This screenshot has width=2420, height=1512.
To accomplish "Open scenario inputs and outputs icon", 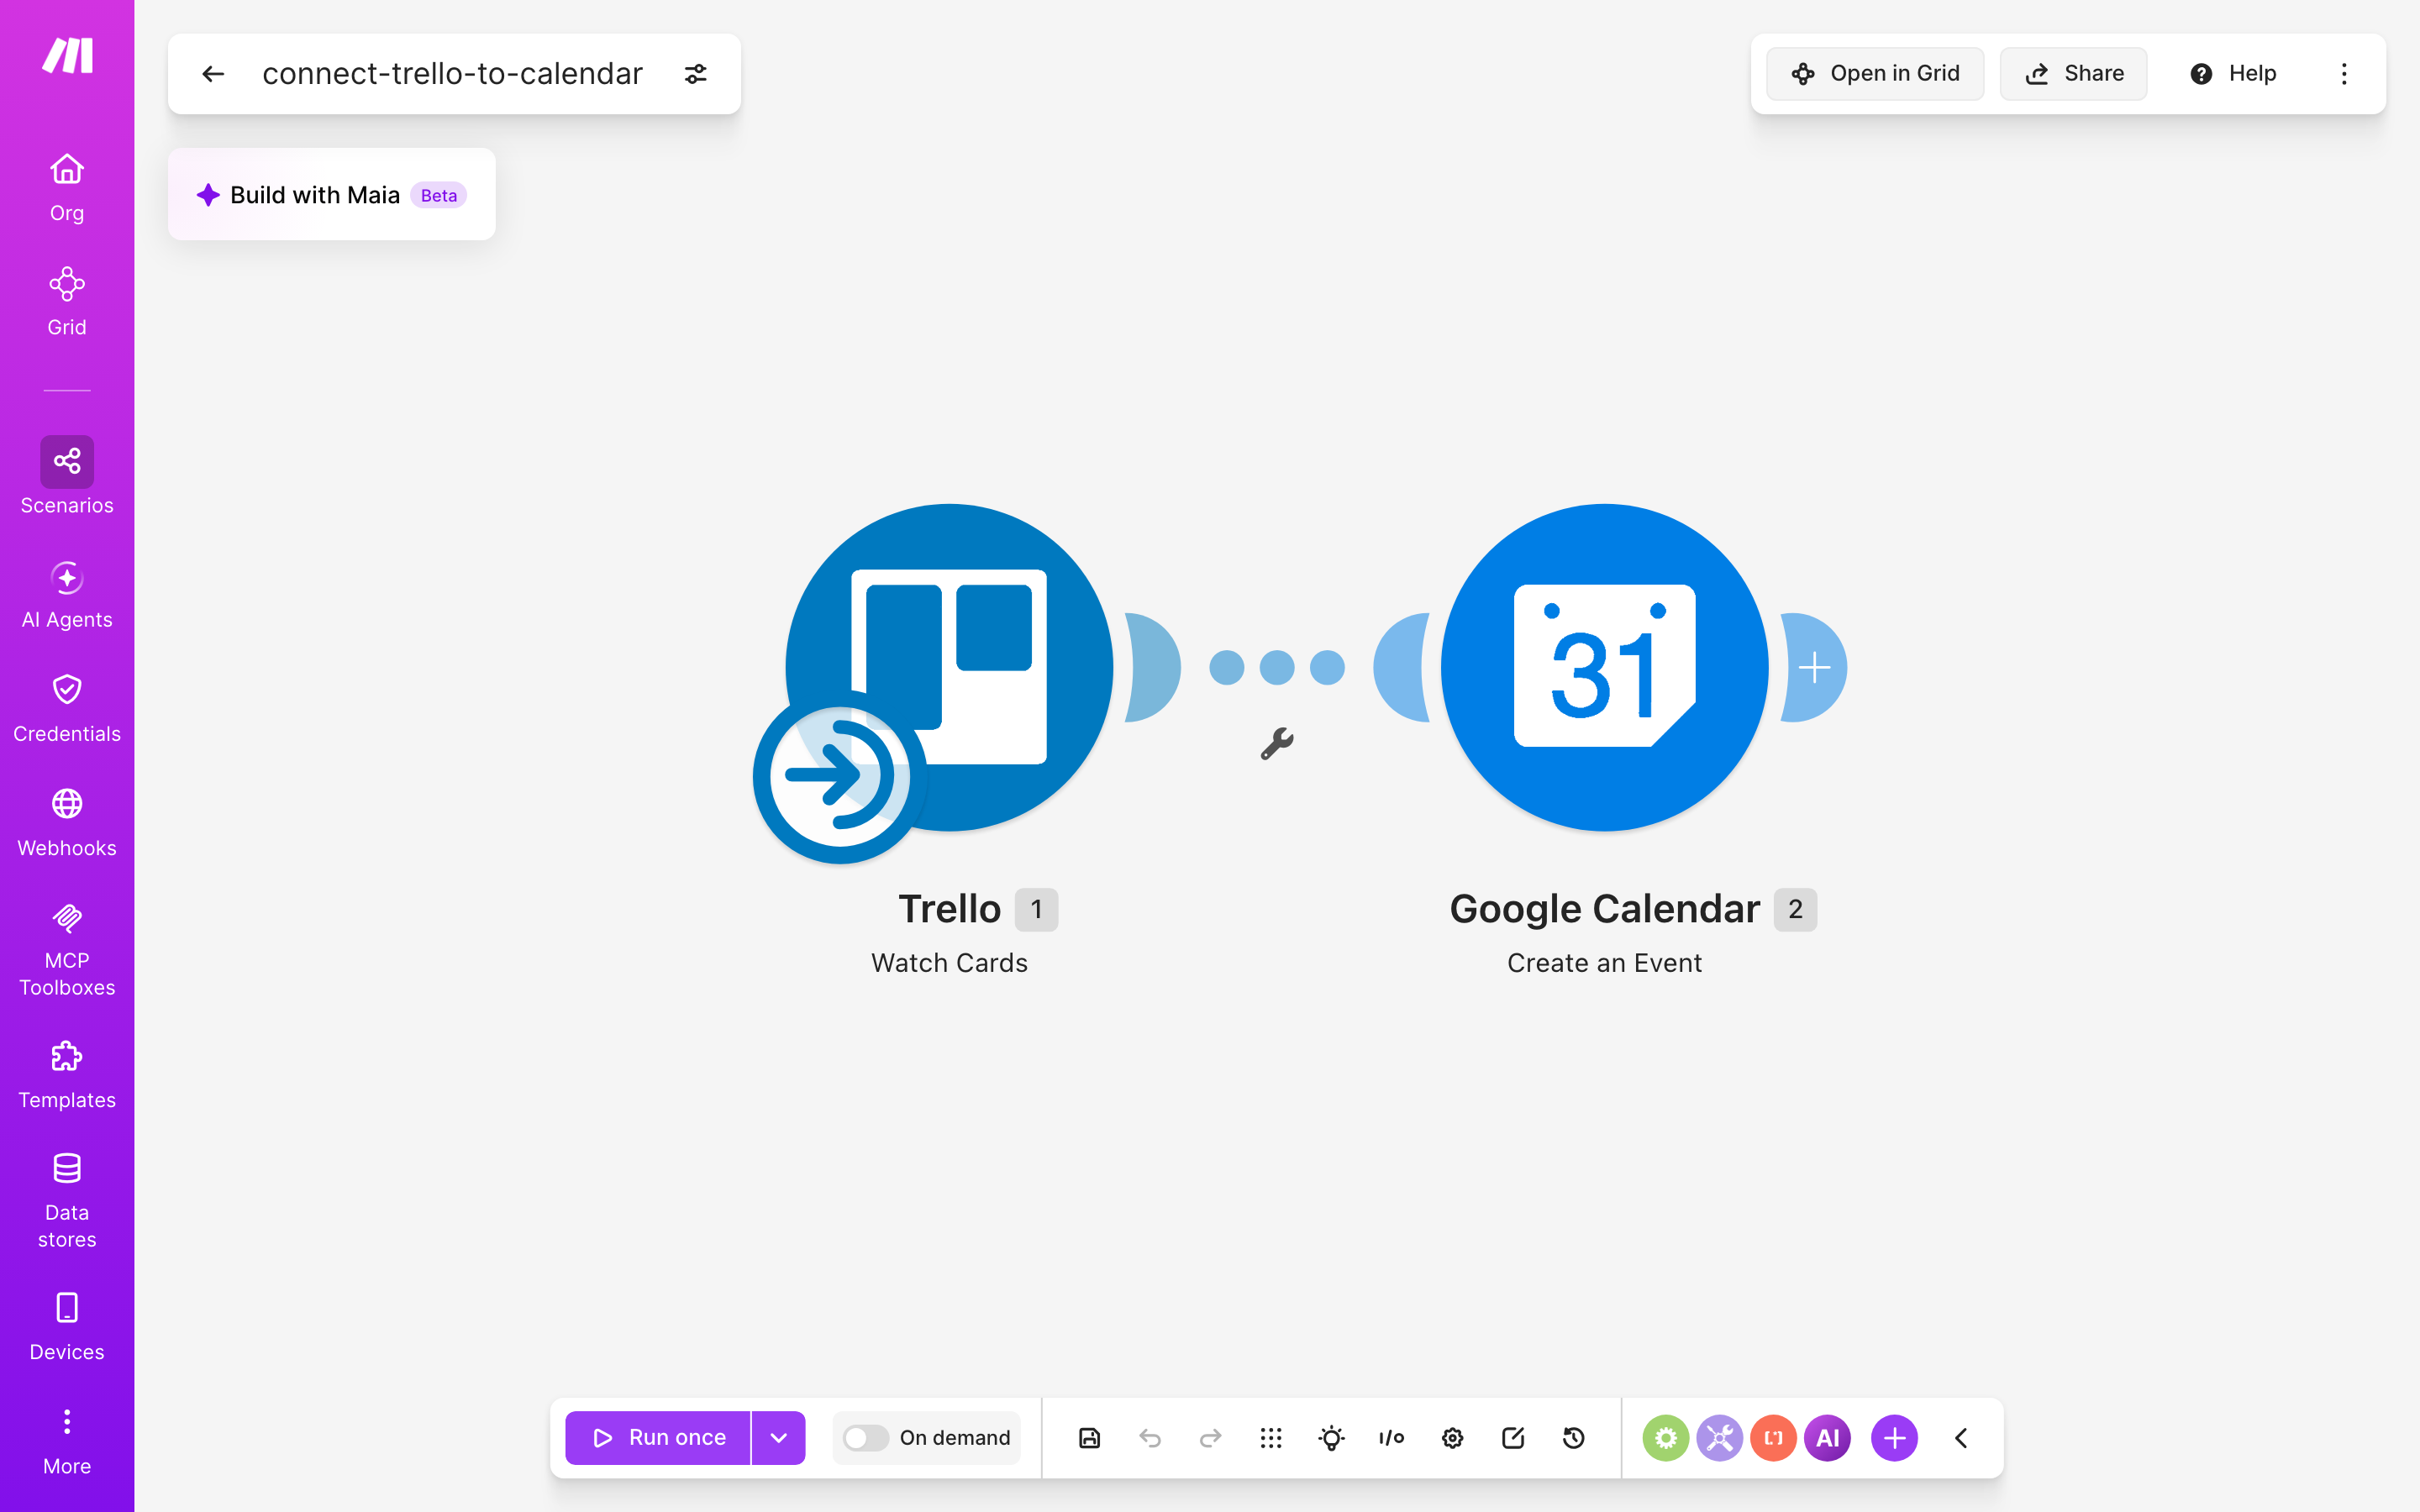I will click(1392, 1438).
